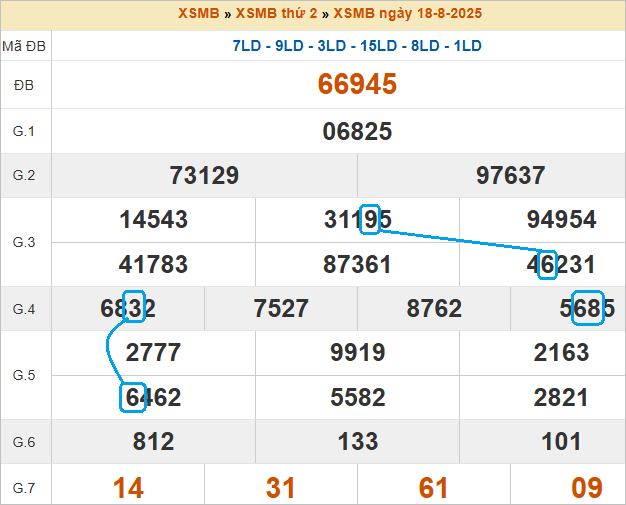Click the Mã ĐB row label
Image resolution: width=626 pixels, height=505 pixels.
point(25,46)
